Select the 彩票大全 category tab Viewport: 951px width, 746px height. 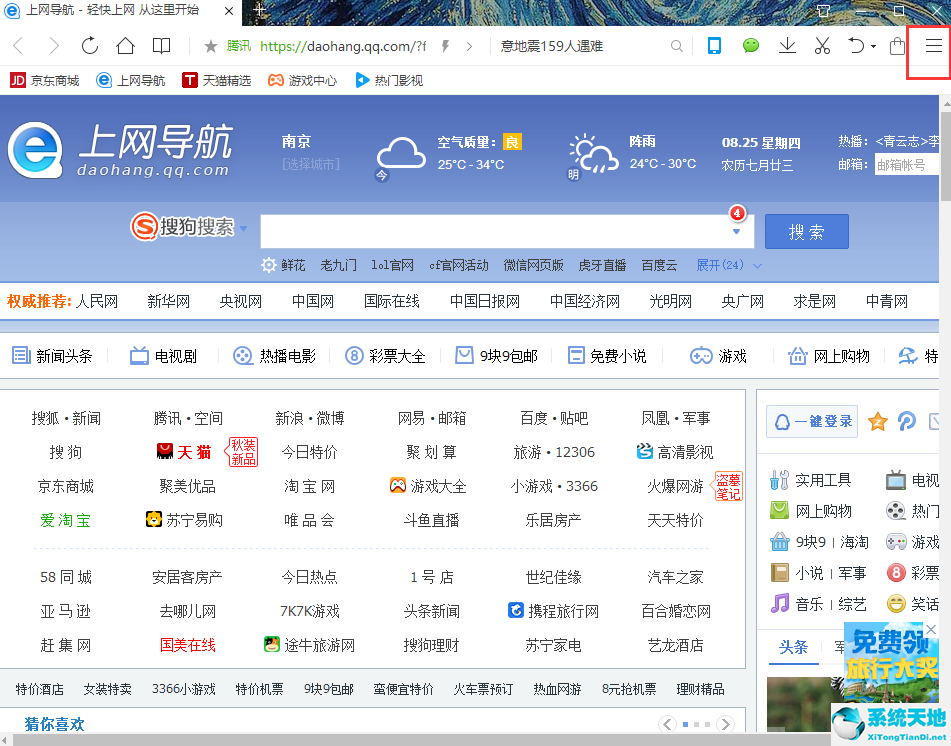point(385,356)
